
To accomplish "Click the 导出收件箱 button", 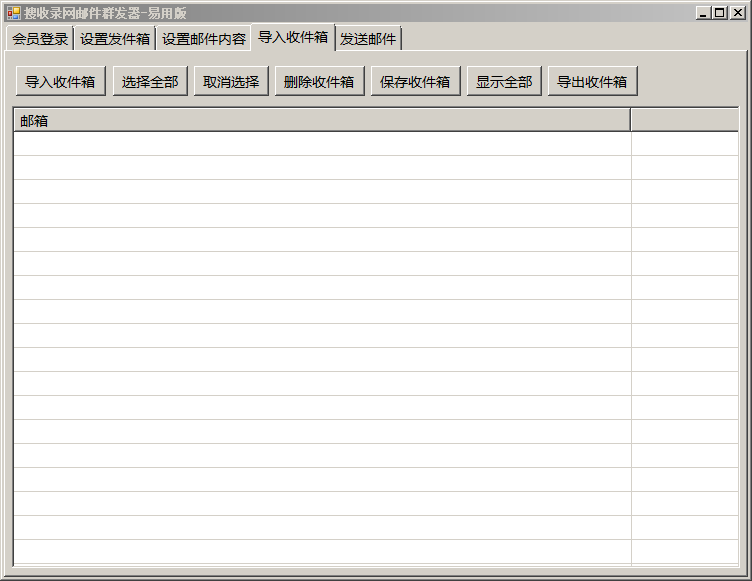I will pyautogui.click(x=592, y=82).
